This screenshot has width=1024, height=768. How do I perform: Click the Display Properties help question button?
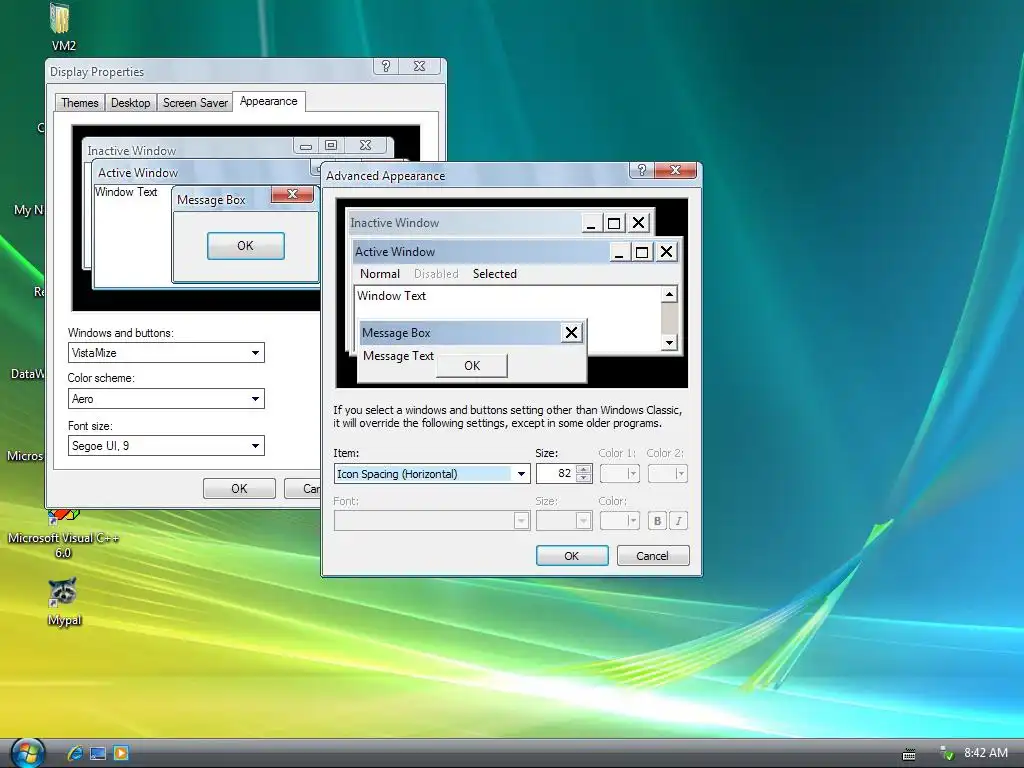click(x=385, y=66)
